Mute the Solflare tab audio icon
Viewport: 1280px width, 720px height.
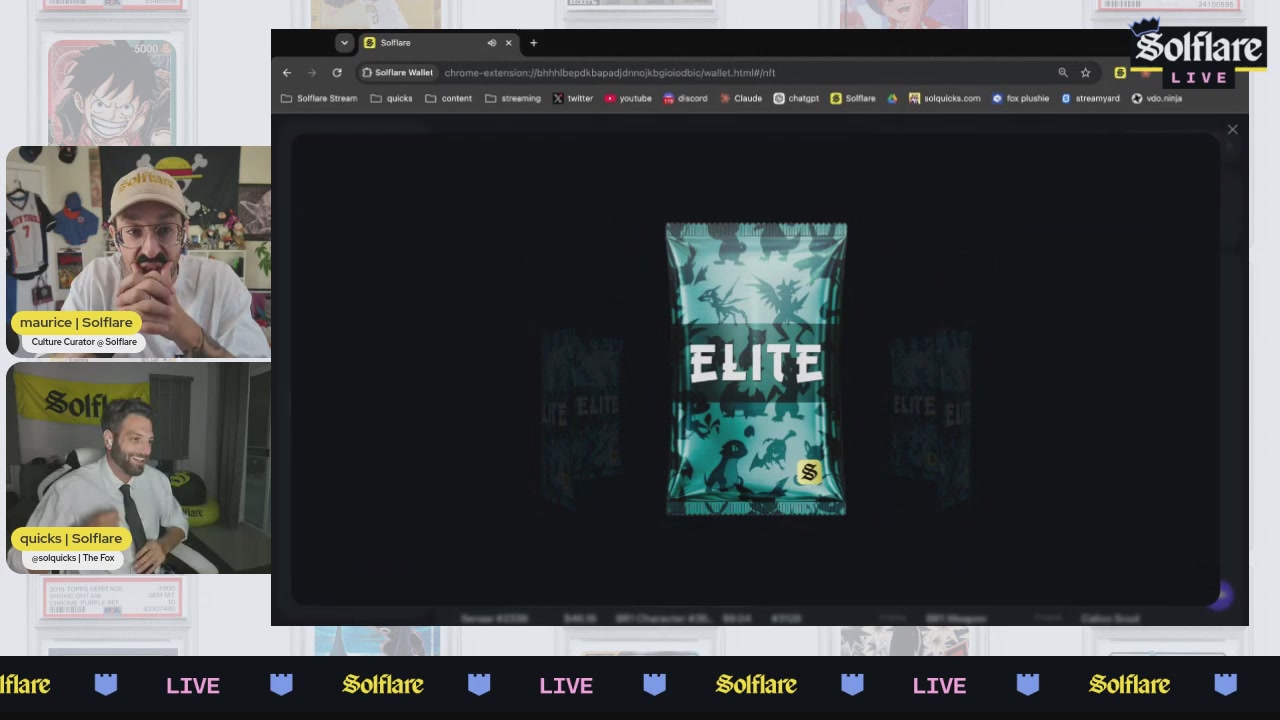pyautogui.click(x=491, y=43)
